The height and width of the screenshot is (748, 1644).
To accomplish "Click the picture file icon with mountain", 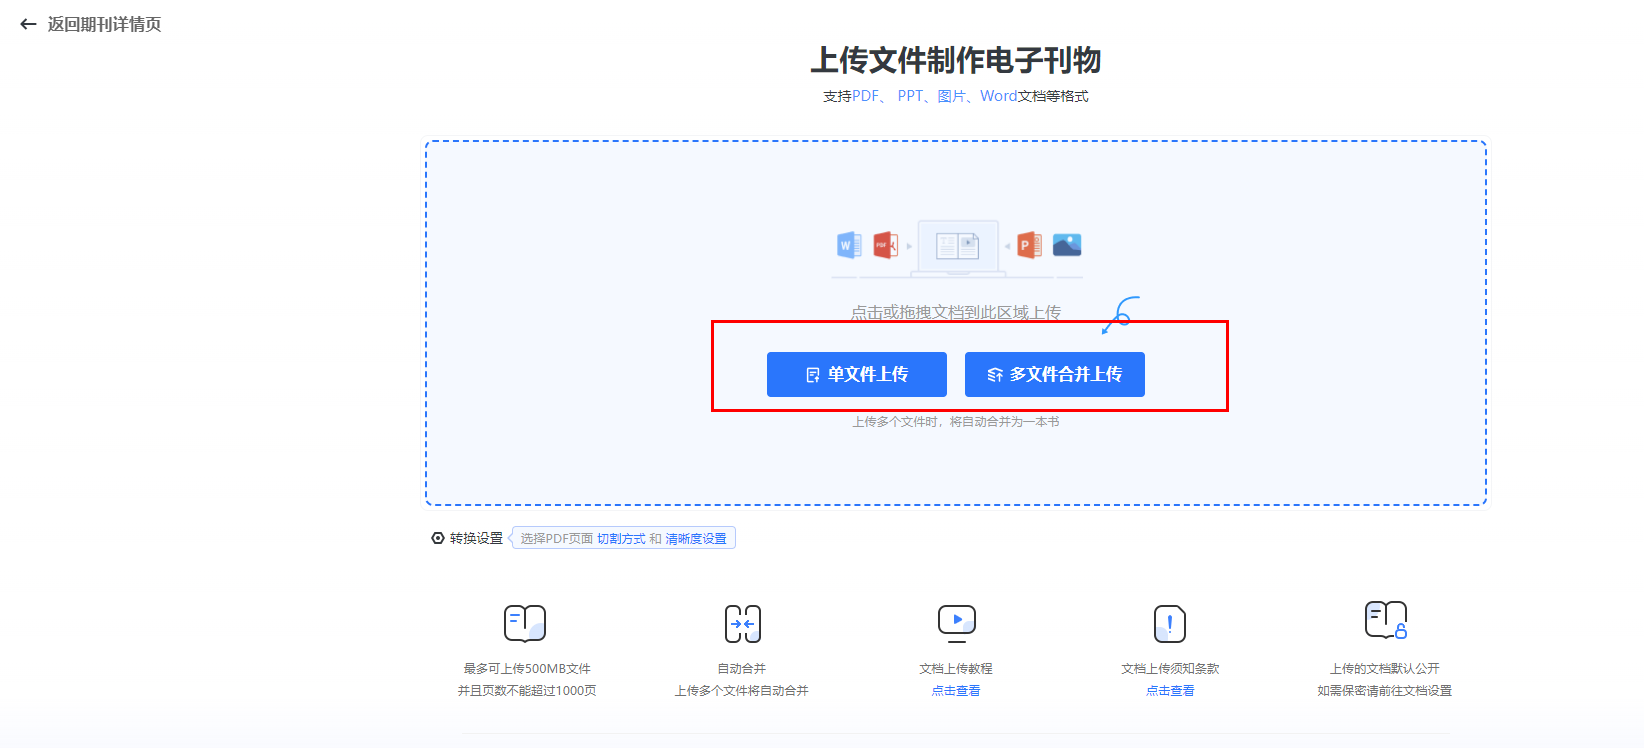I will [x=1067, y=245].
